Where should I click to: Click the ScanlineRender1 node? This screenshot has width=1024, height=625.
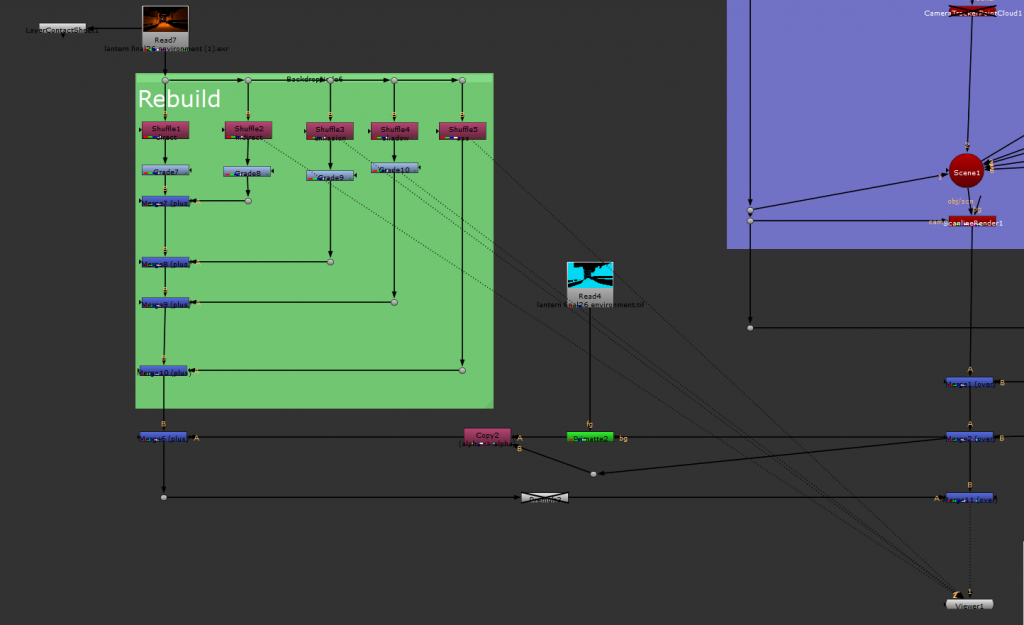(972, 221)
